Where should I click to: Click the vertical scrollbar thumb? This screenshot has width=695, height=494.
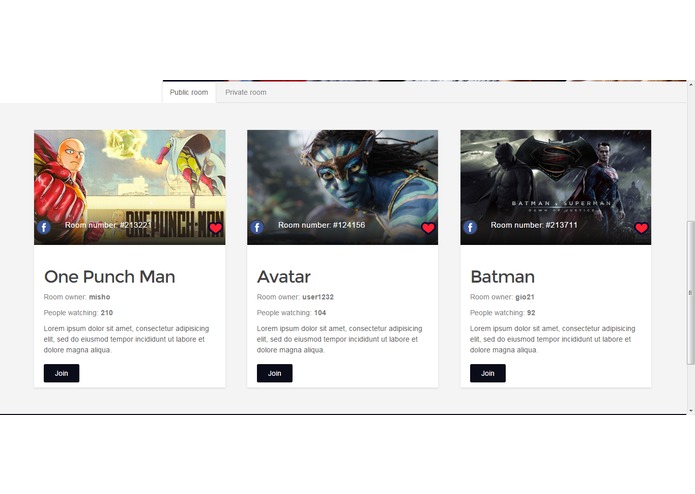pos(691,293)
